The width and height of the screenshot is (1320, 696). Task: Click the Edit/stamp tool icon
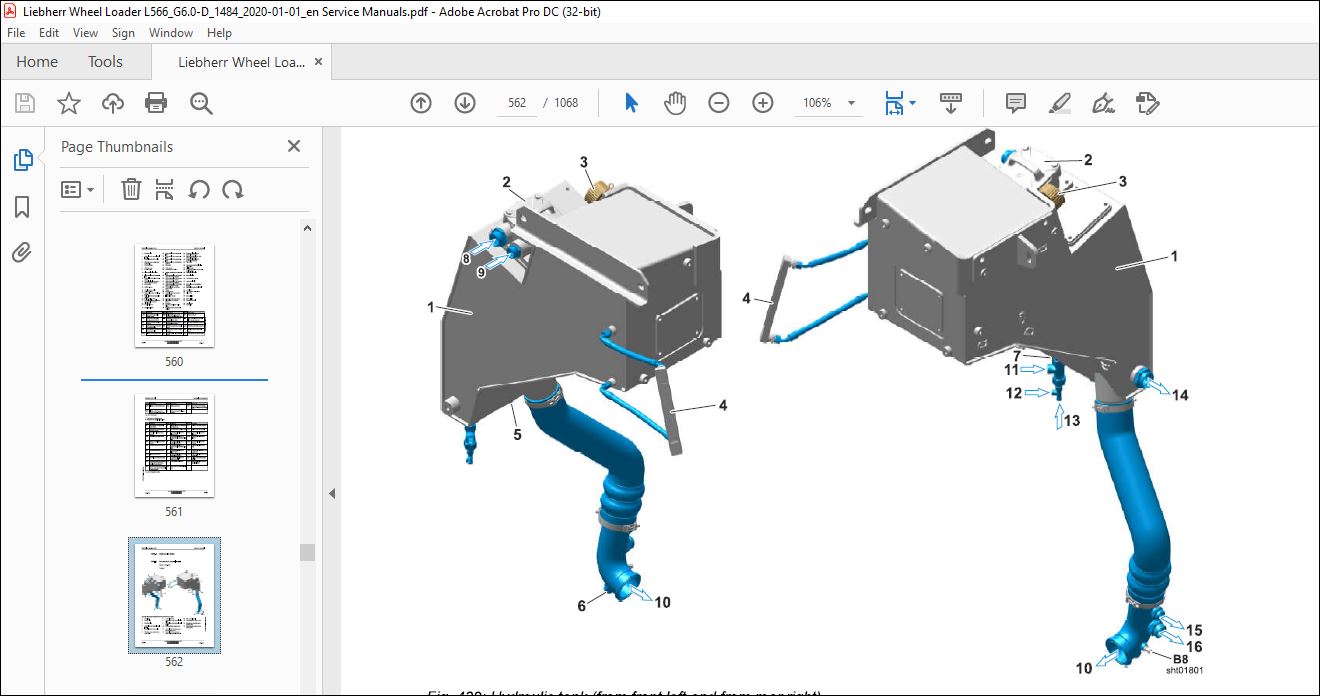[1148, 103]
